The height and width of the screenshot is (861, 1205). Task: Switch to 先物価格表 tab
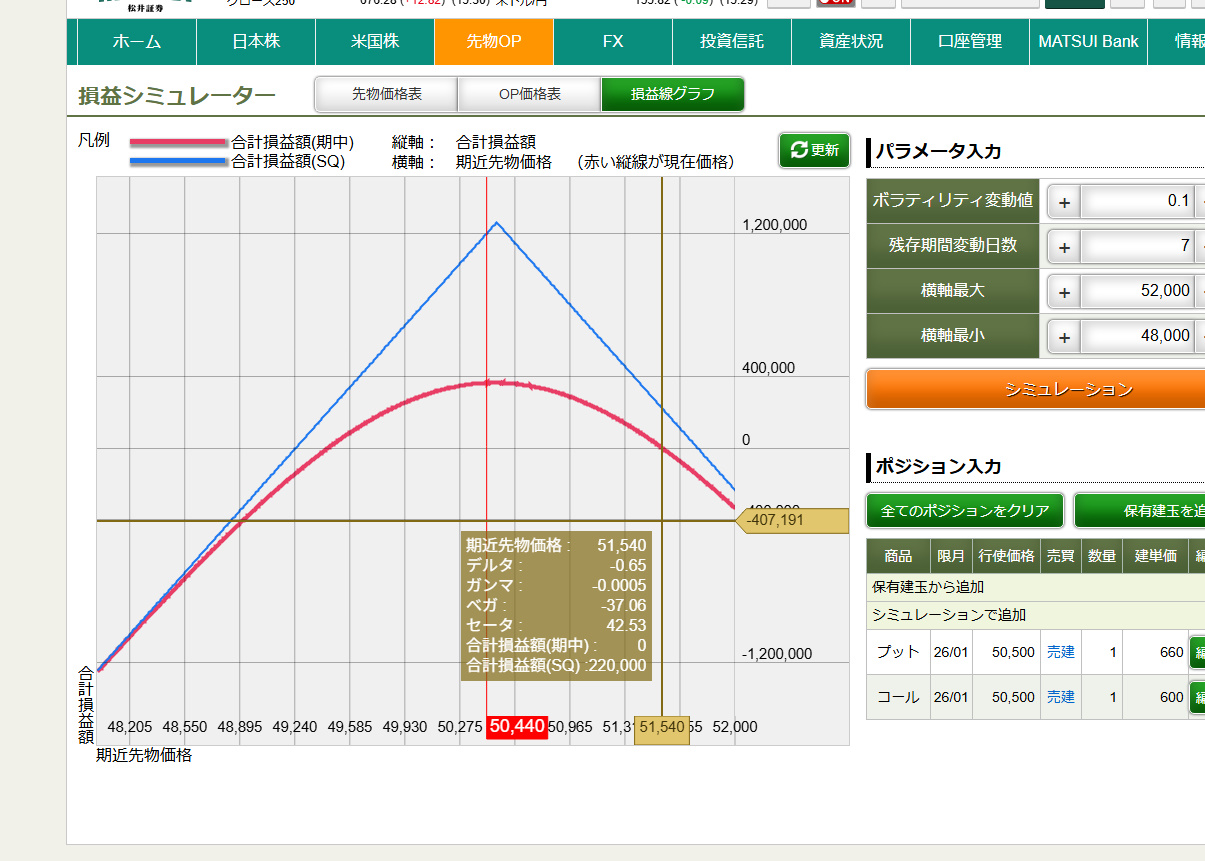(x=386, y=95)
